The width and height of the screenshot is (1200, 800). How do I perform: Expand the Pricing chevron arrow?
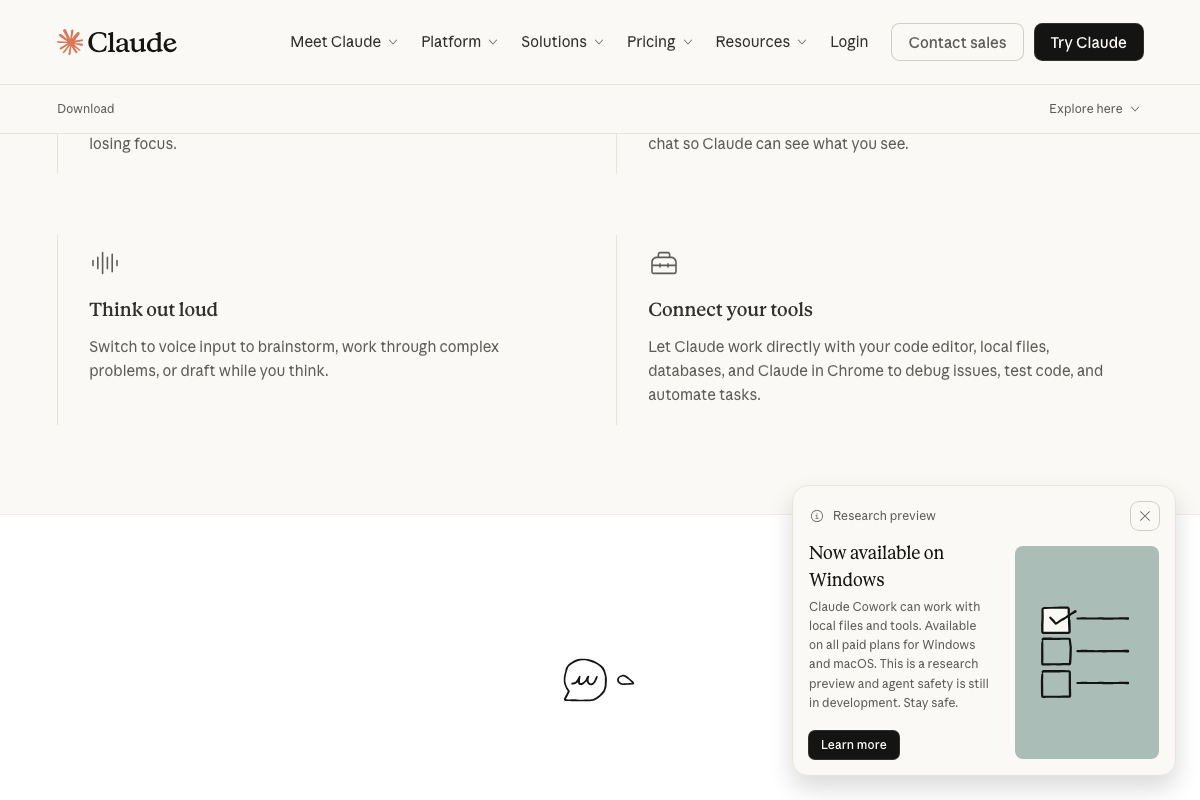(688, 42)
